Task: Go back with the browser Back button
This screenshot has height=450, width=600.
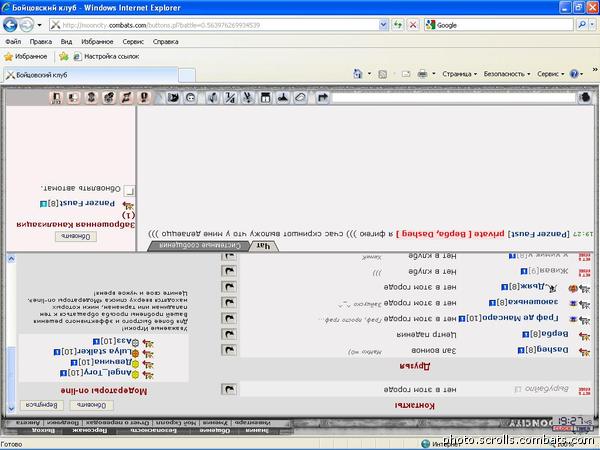Action: point(10,25)
